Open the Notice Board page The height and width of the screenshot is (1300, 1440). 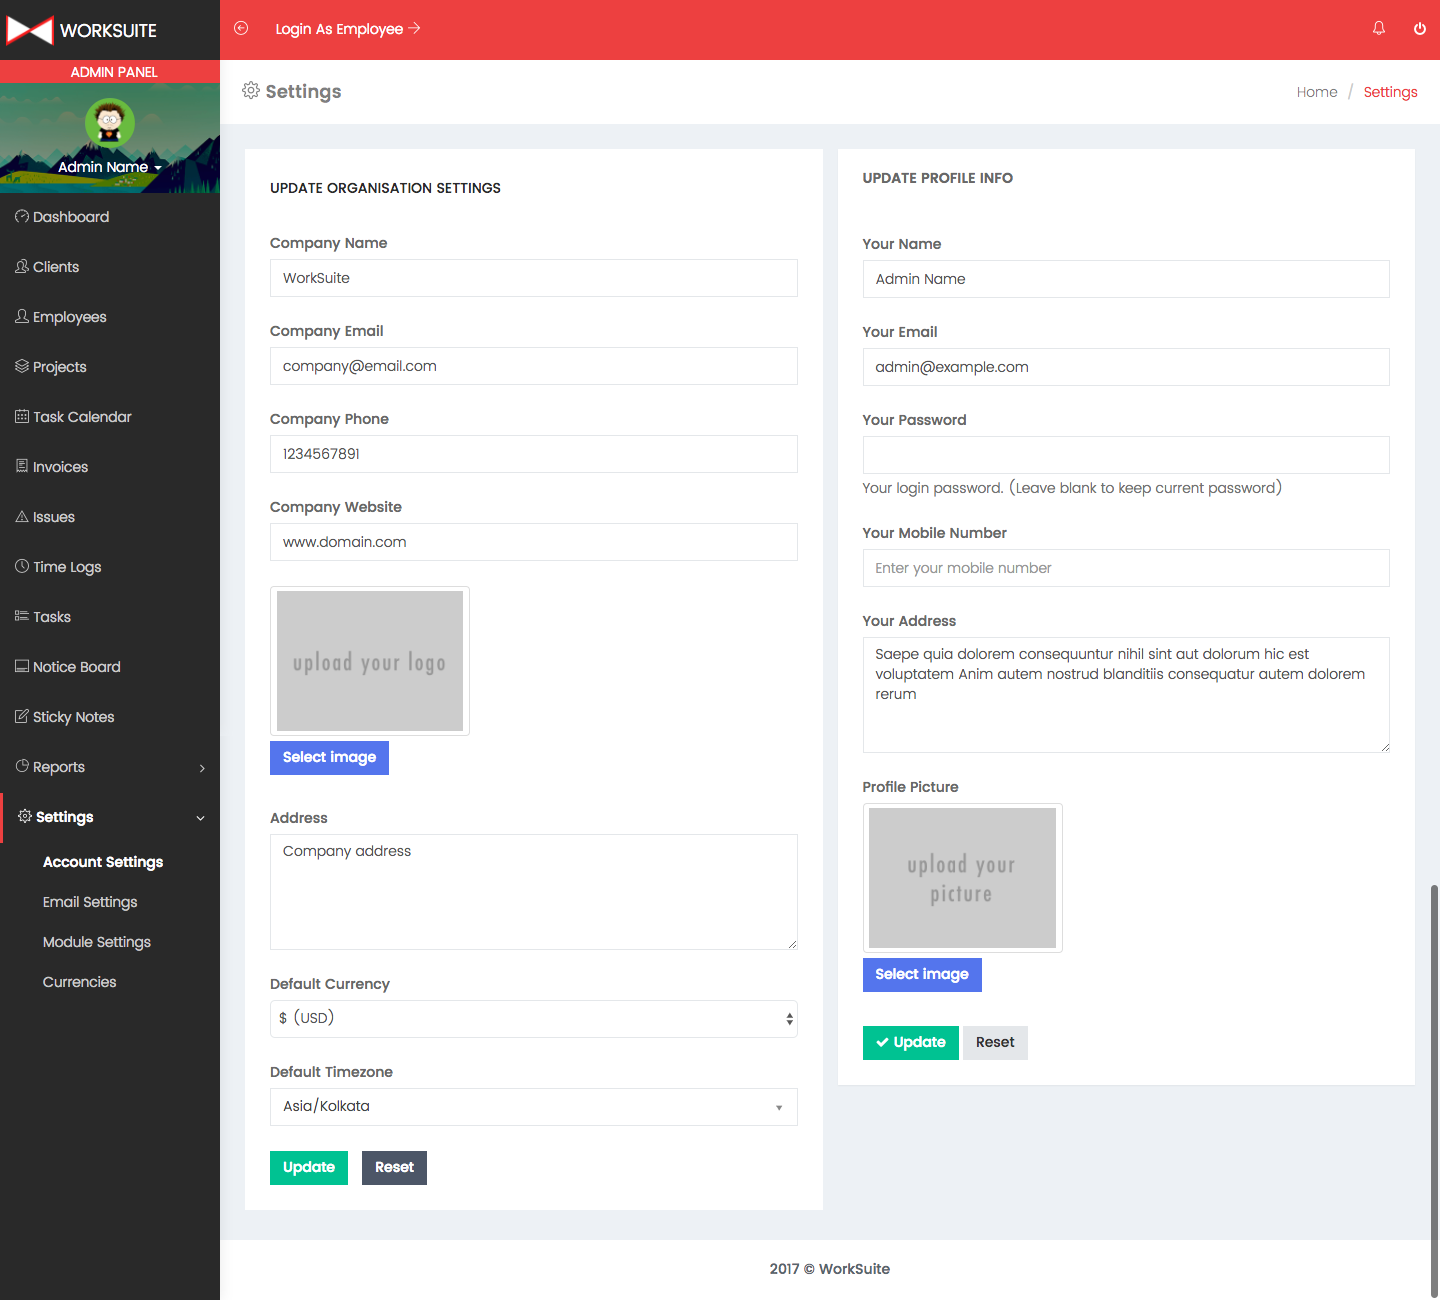pos(76,667)
